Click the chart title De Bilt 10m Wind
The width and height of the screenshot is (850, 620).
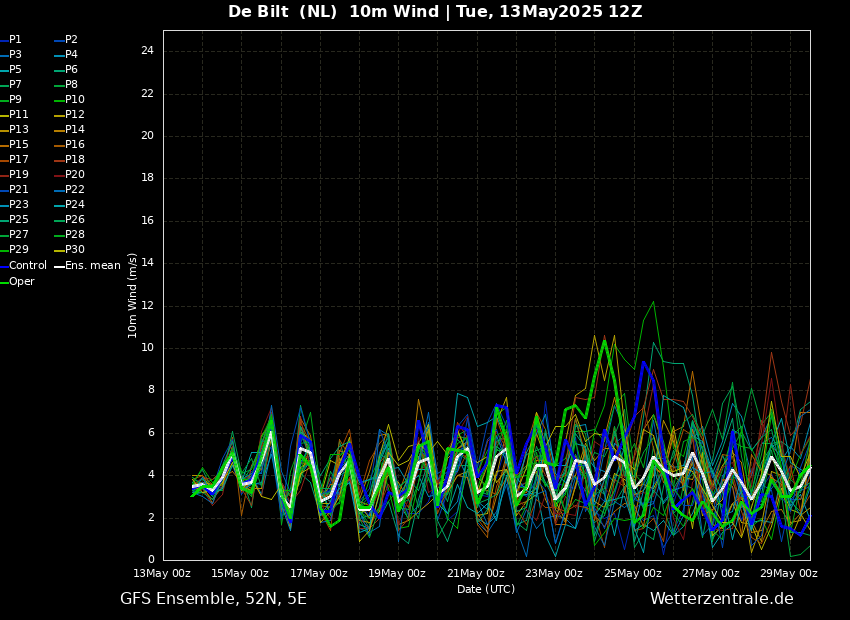click(x=435, y=12)
